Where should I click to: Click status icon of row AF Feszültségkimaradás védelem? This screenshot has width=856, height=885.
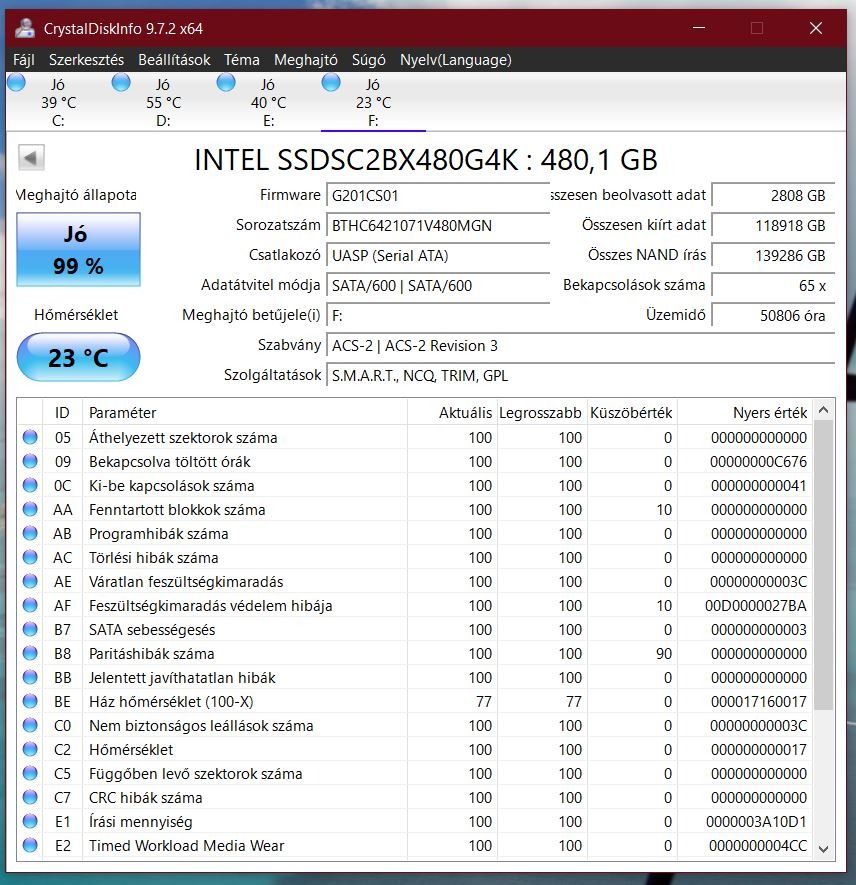point(30,605)
